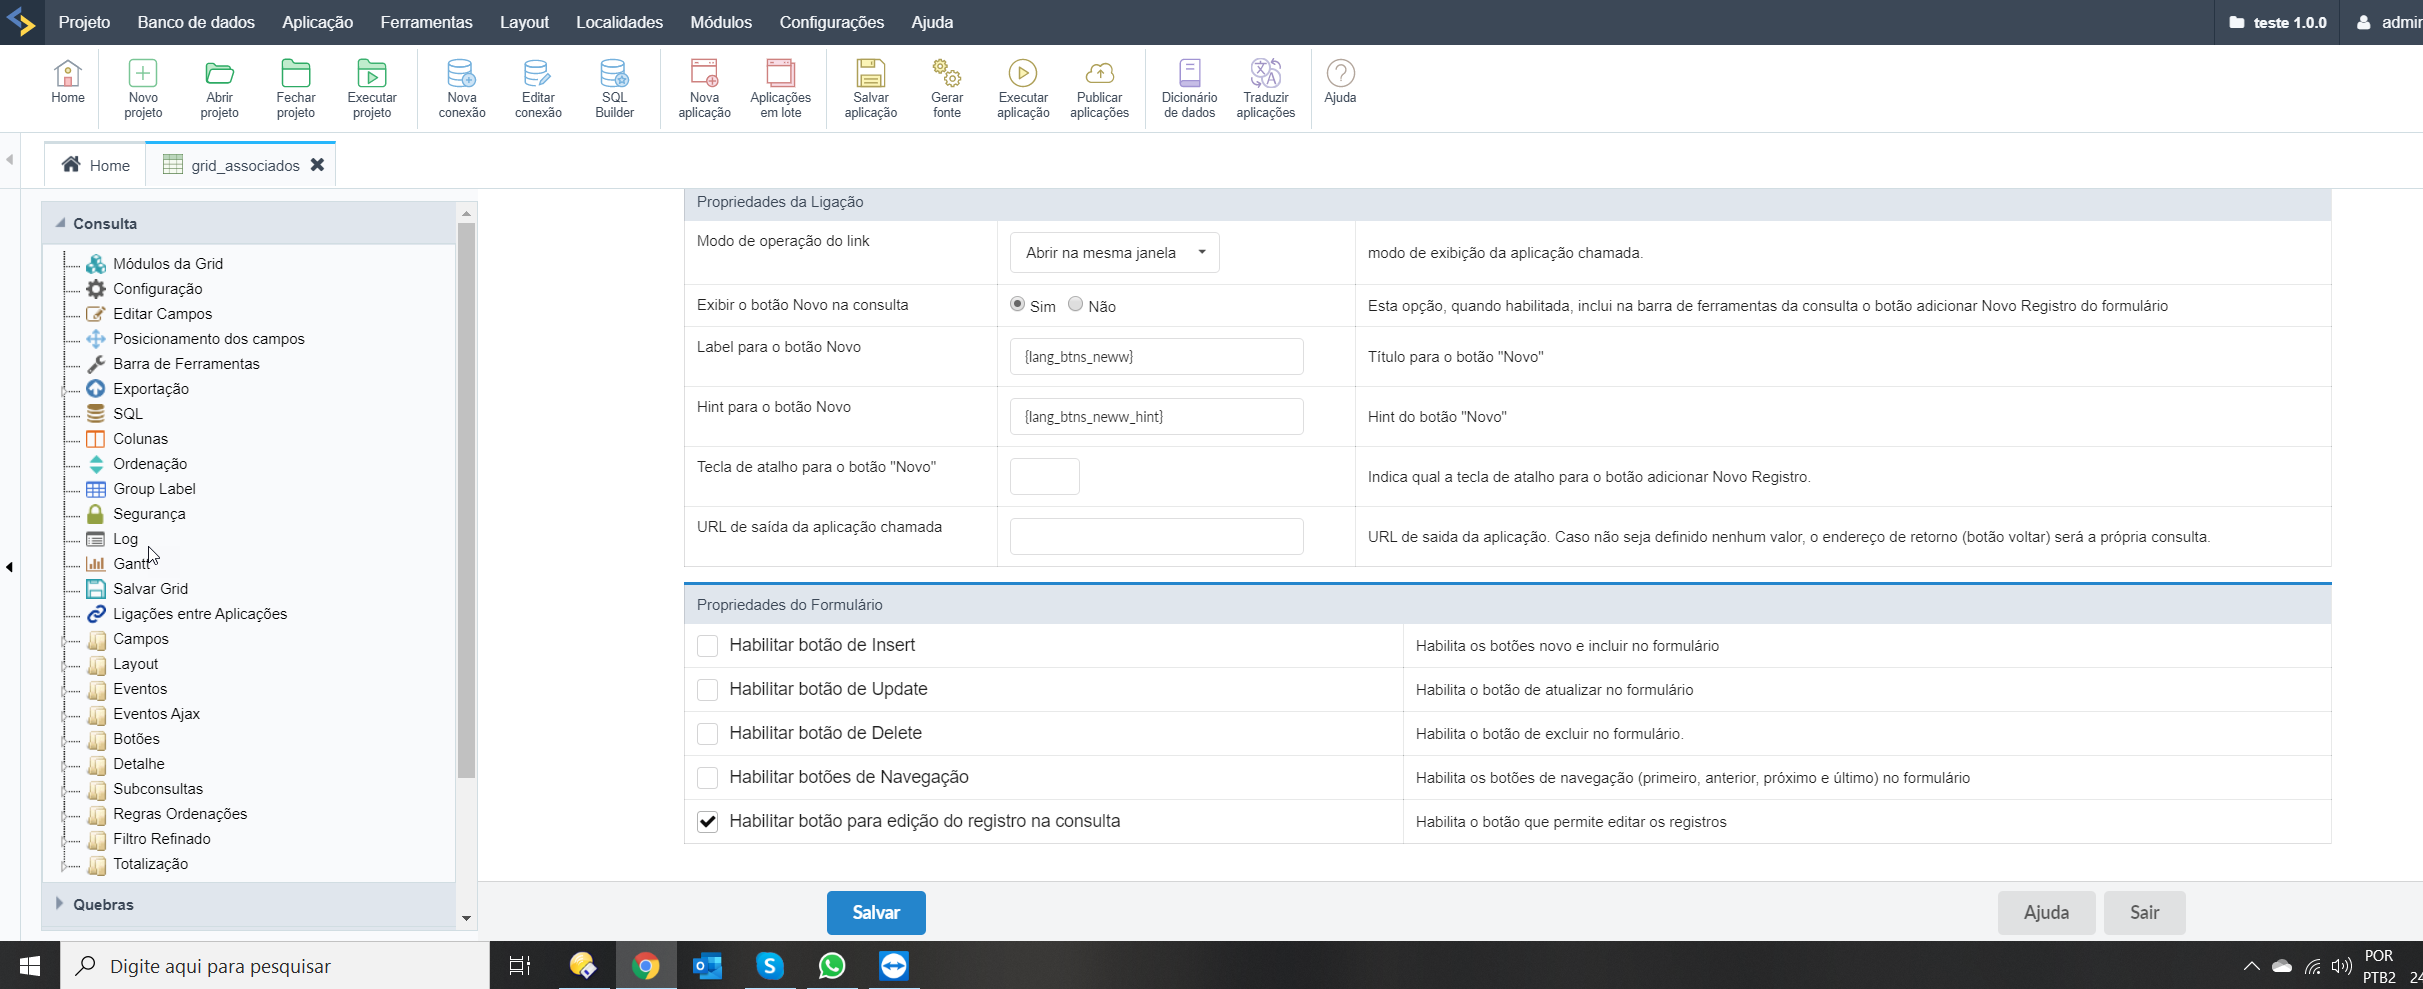The height and width of the screenshot is (989, 2423).
Task: Open the Banco de dados menu
Action: tap(196, 22)
